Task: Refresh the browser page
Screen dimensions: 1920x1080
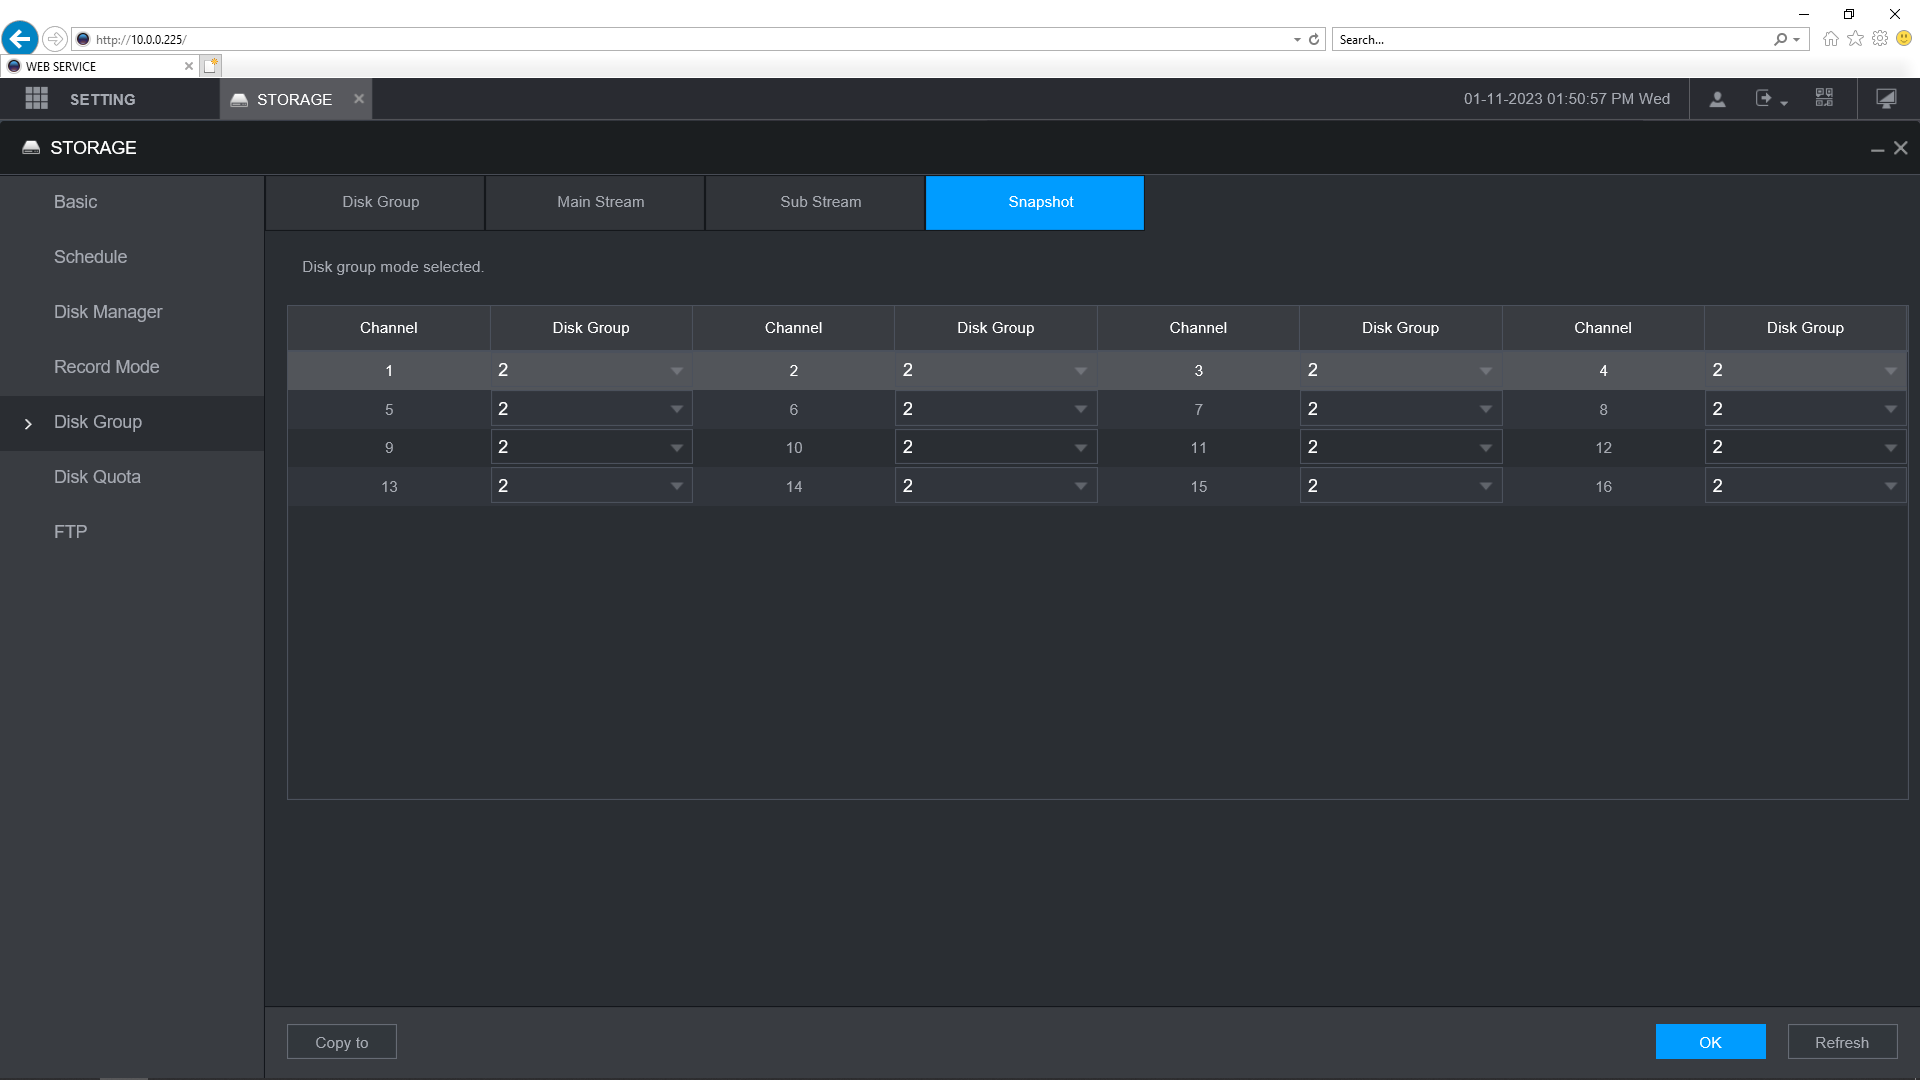Action: pos(1314,39)
